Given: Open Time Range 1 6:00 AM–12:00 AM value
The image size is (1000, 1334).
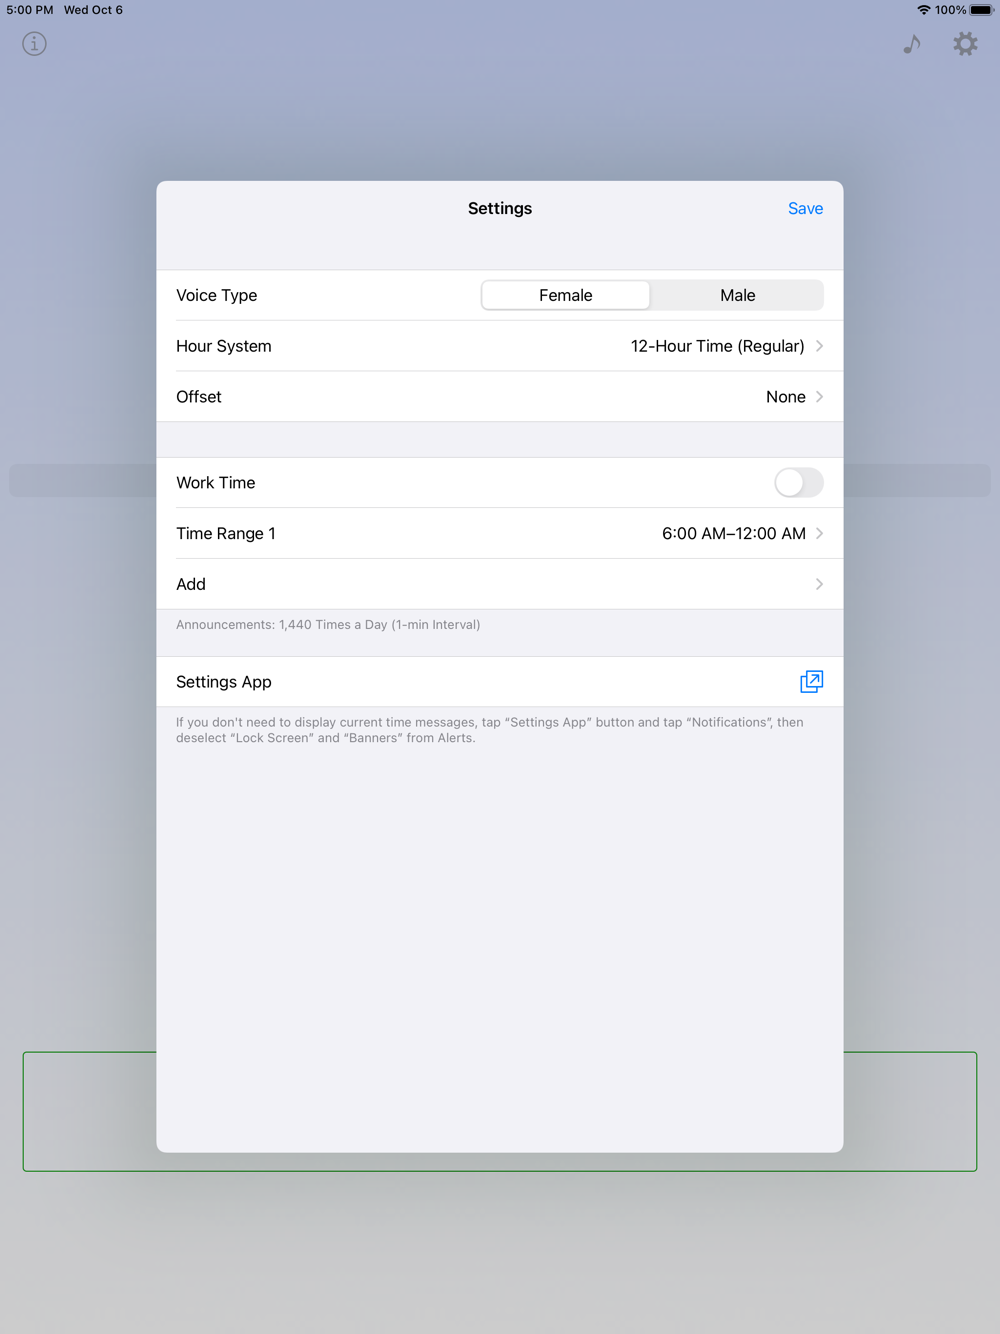Looking at the screenshot, I should click(x=734, y=534).
